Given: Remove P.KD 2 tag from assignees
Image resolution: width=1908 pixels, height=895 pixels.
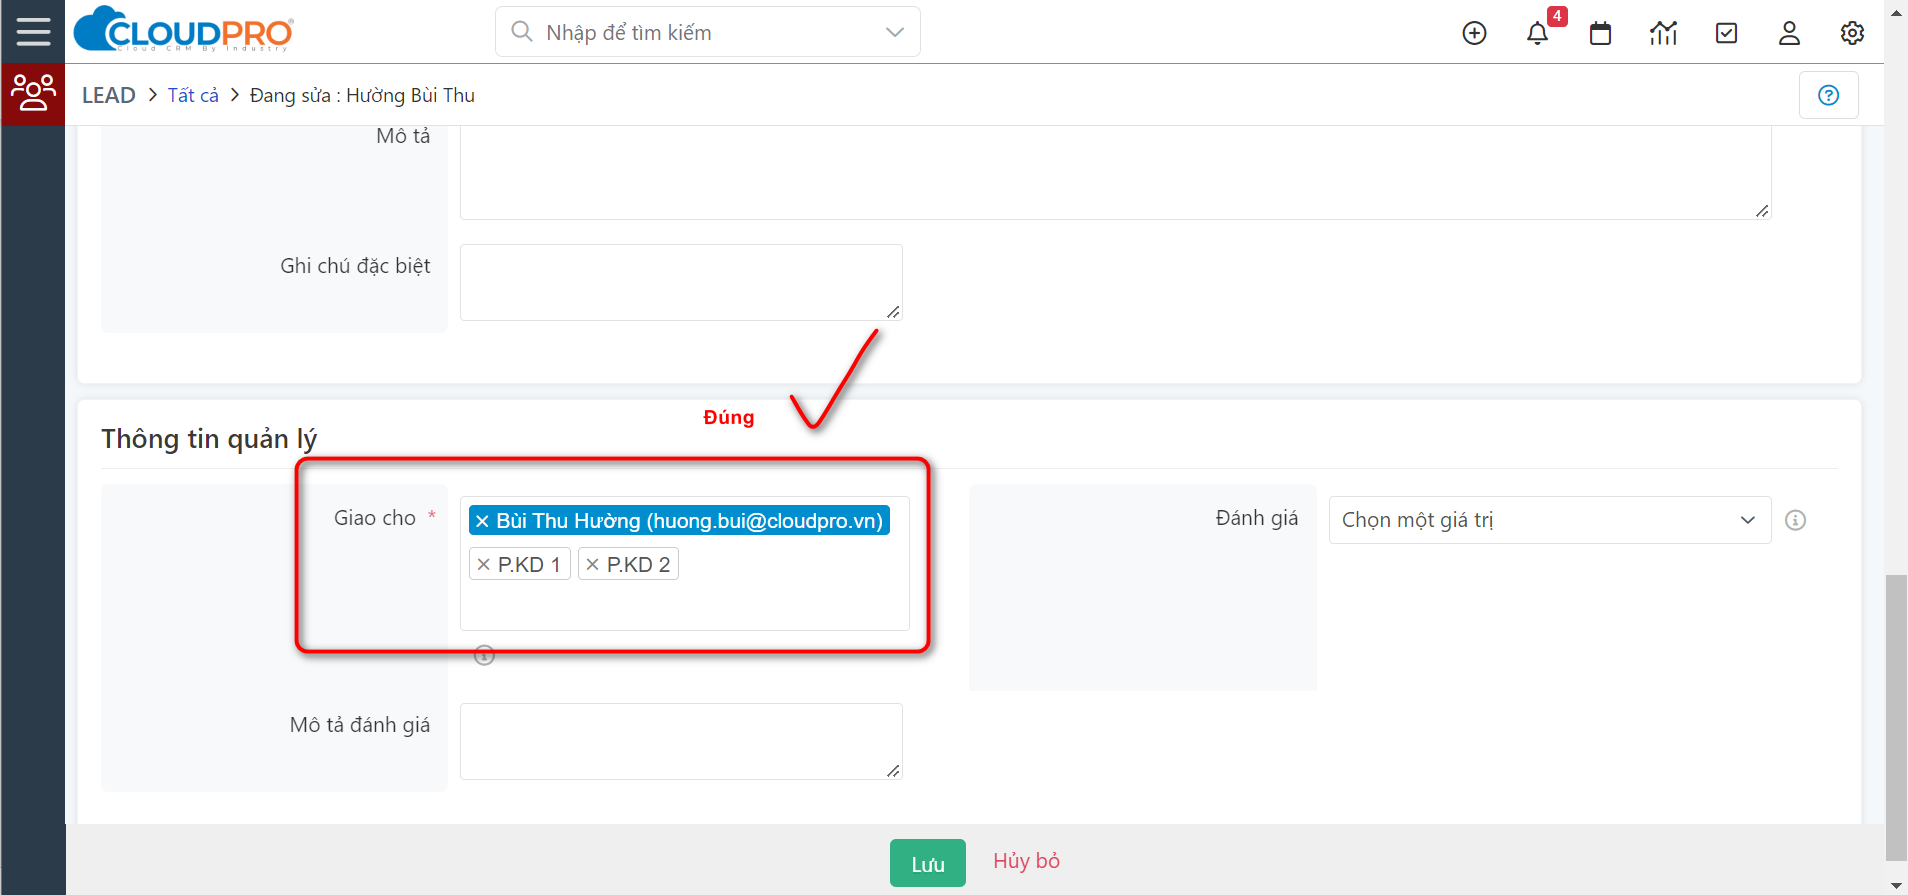Looking at the screenshot, I should pos(593,564).
